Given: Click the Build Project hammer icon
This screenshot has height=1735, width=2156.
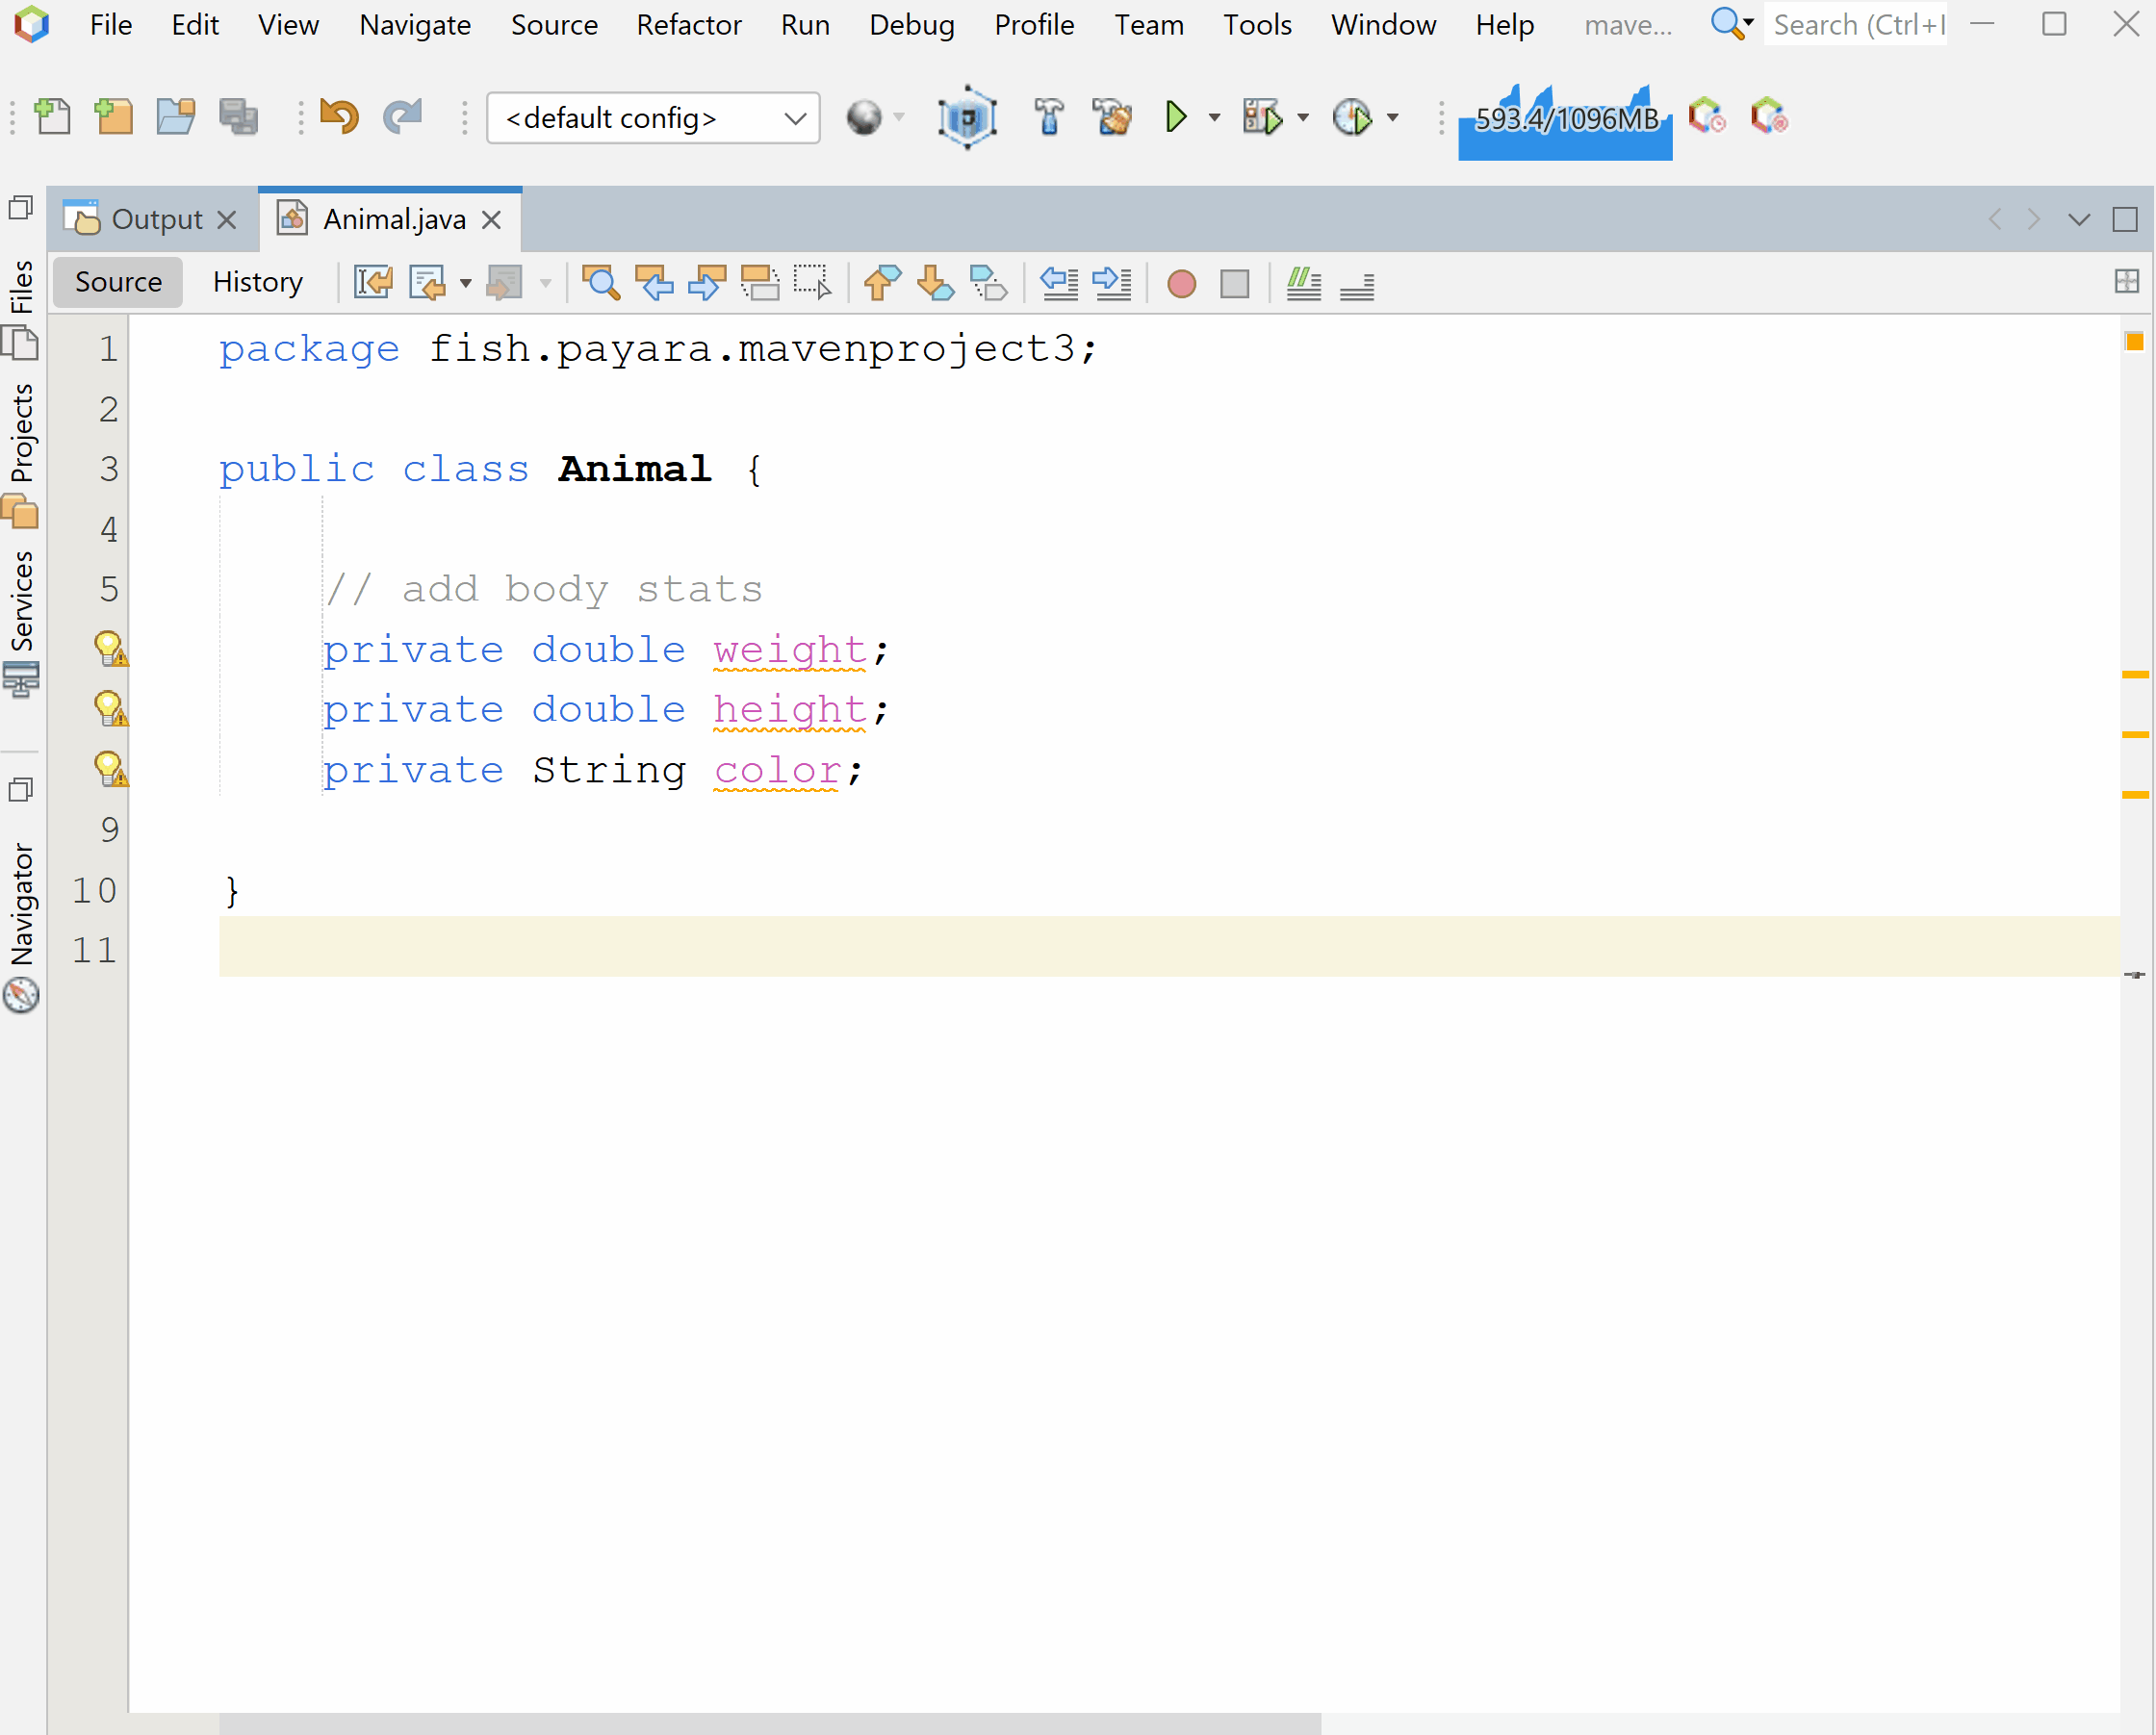Looking at the screenshot, I should 1048,118.
